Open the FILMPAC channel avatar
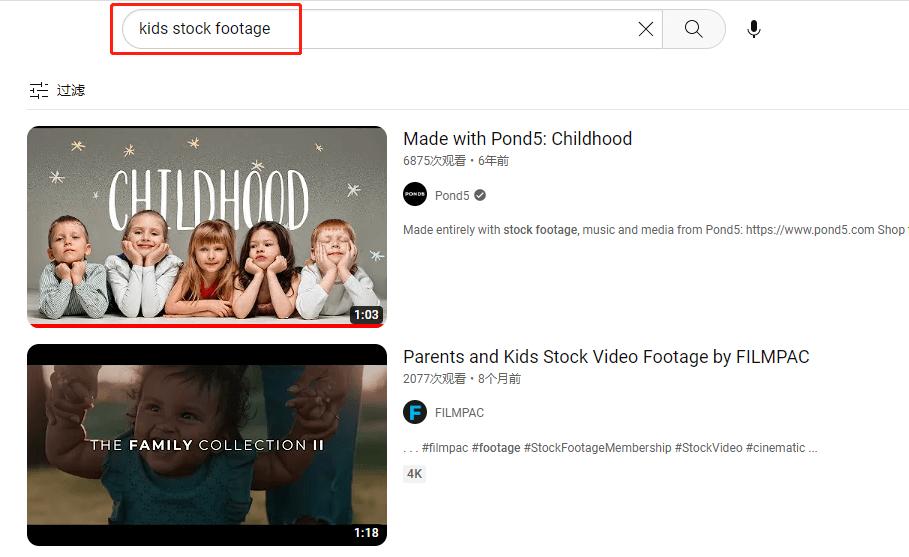This screenshot has width=909, height=557. coord(415,412)
